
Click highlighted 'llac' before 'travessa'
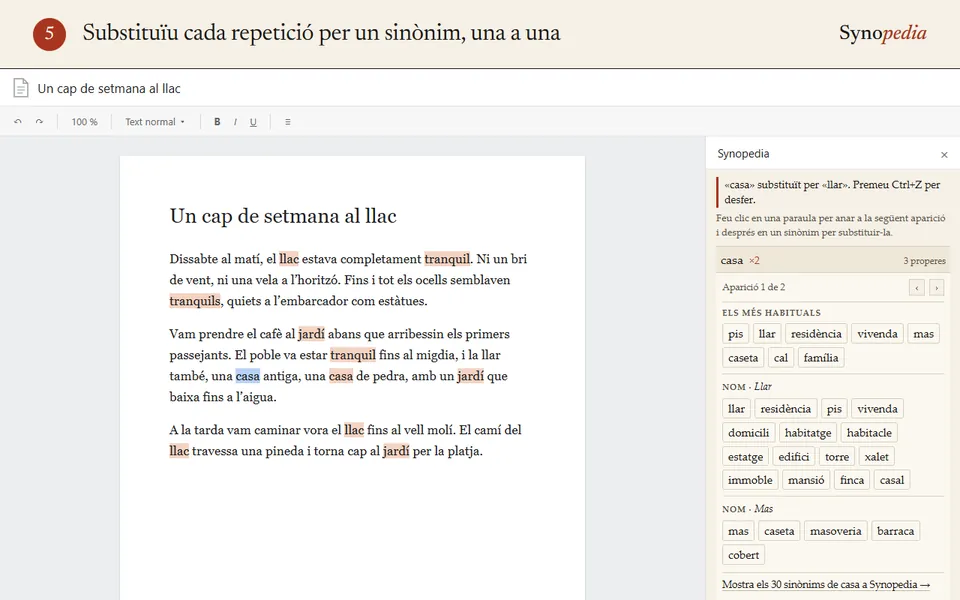(179, 451)
